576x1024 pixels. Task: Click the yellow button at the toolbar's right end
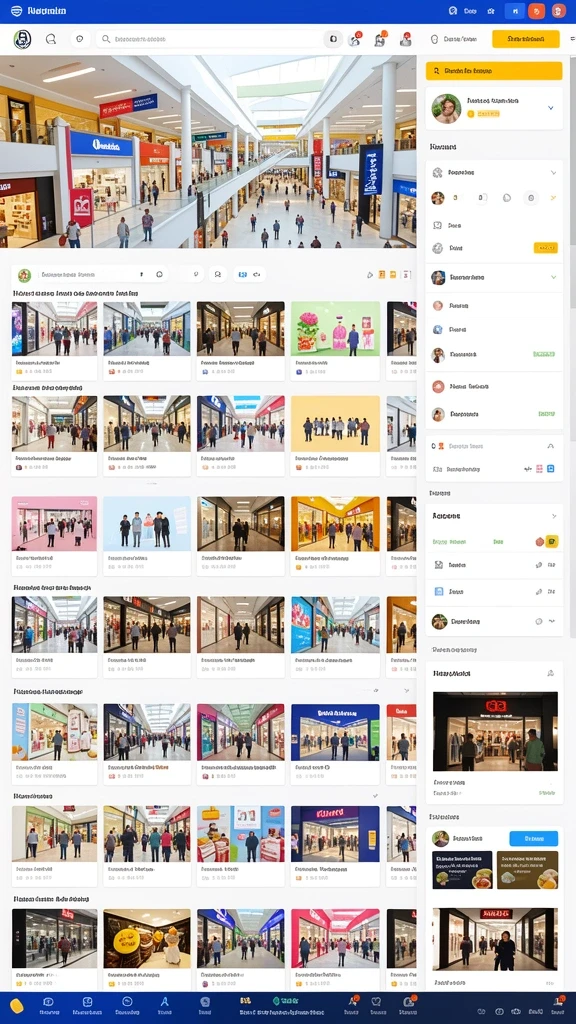click(x=526, y=39)
